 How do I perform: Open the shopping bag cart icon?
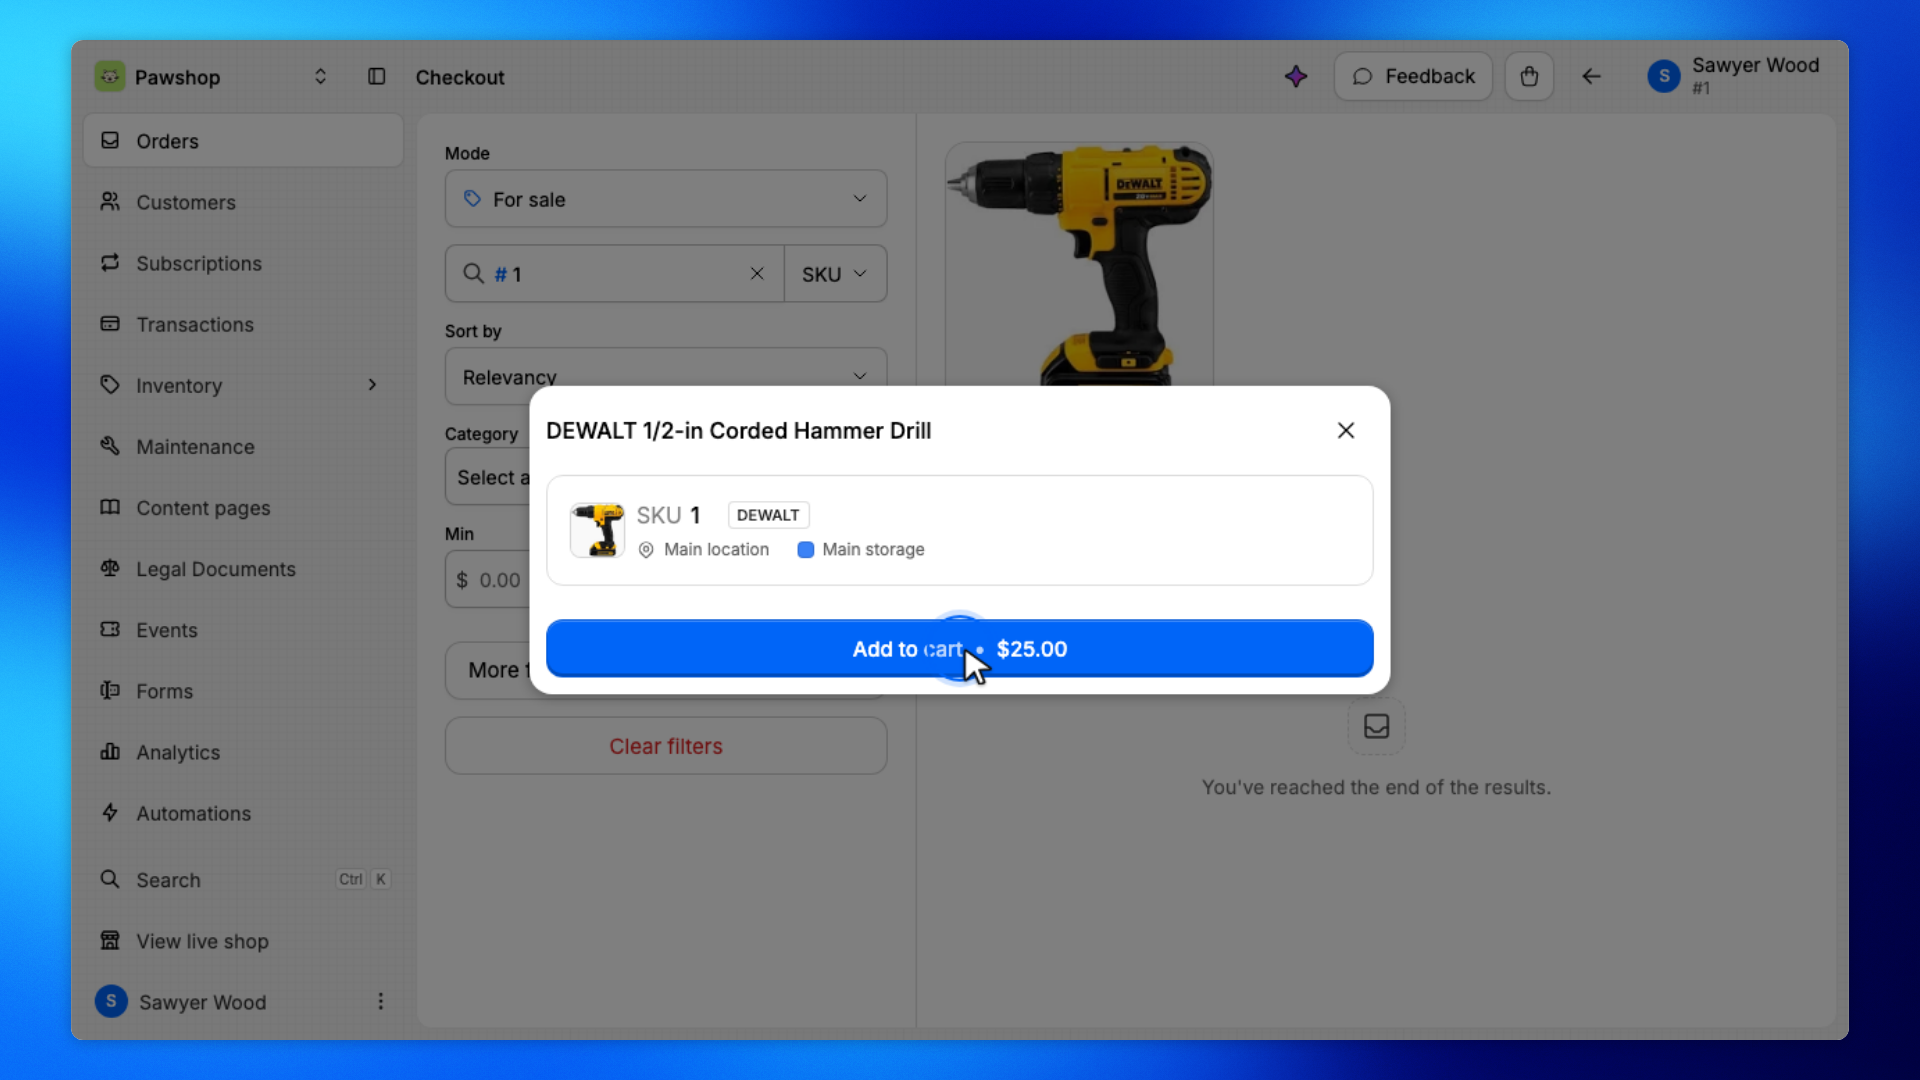1529,77
